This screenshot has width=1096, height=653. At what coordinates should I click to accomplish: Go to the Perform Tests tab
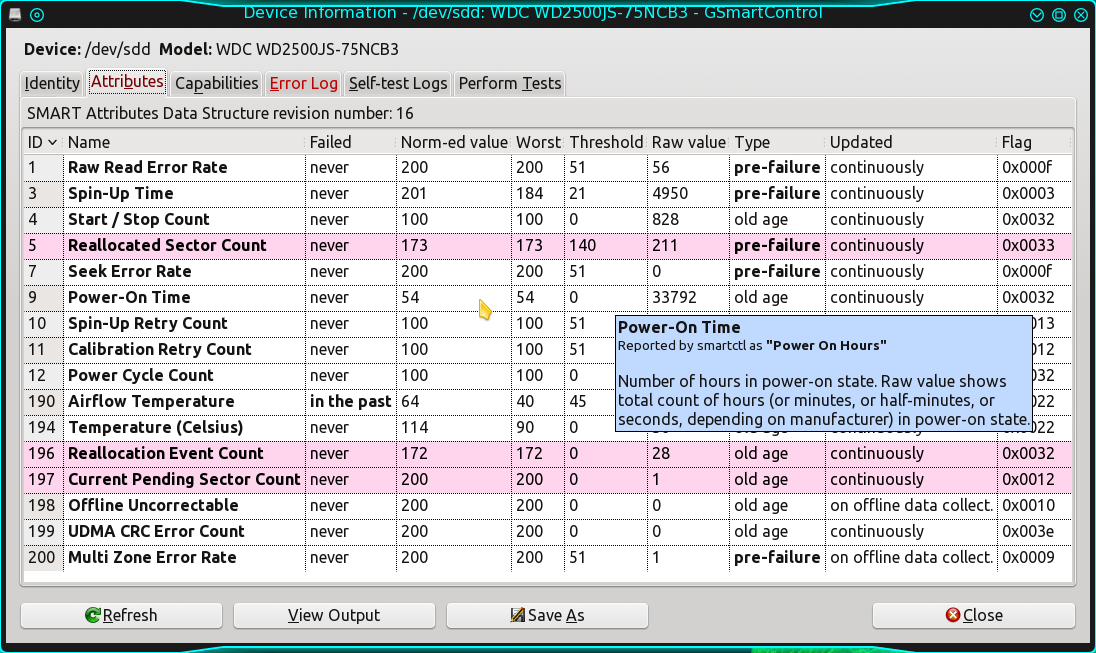tap(510, 83)
